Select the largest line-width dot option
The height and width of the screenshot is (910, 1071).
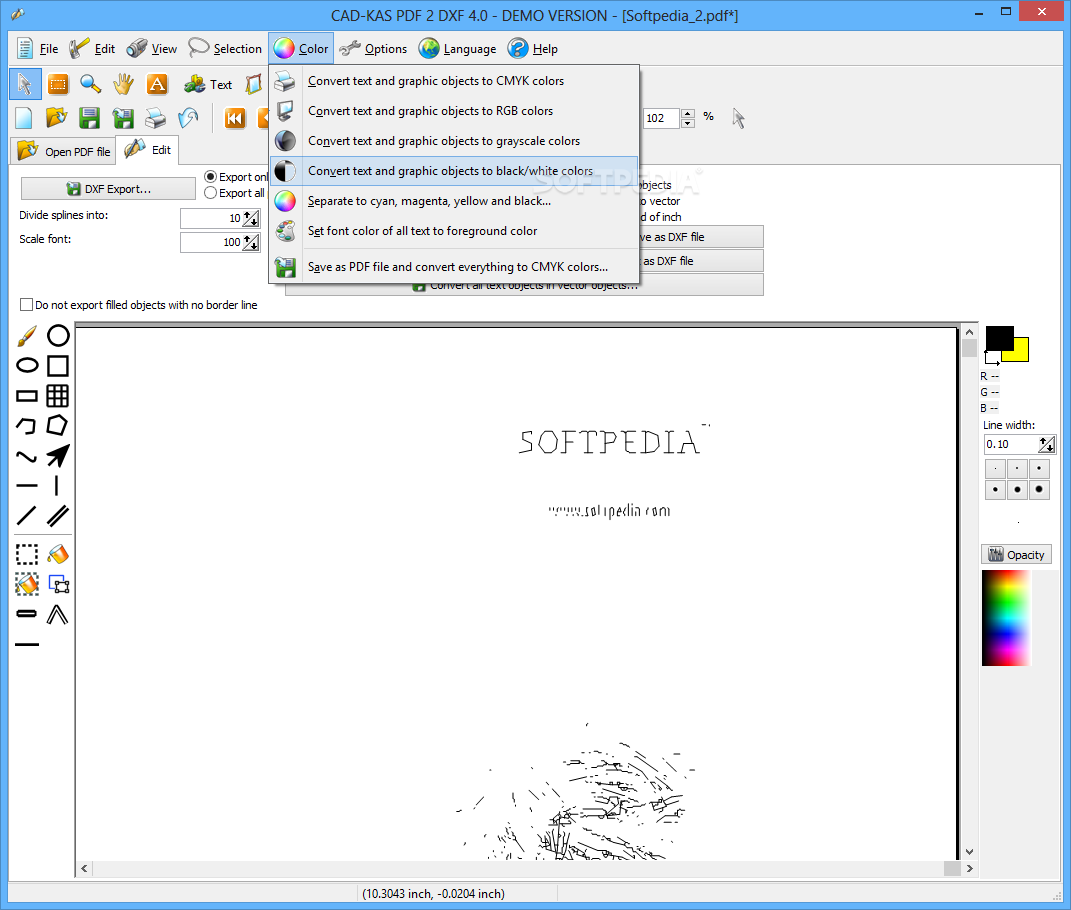tap(1039, 489)
